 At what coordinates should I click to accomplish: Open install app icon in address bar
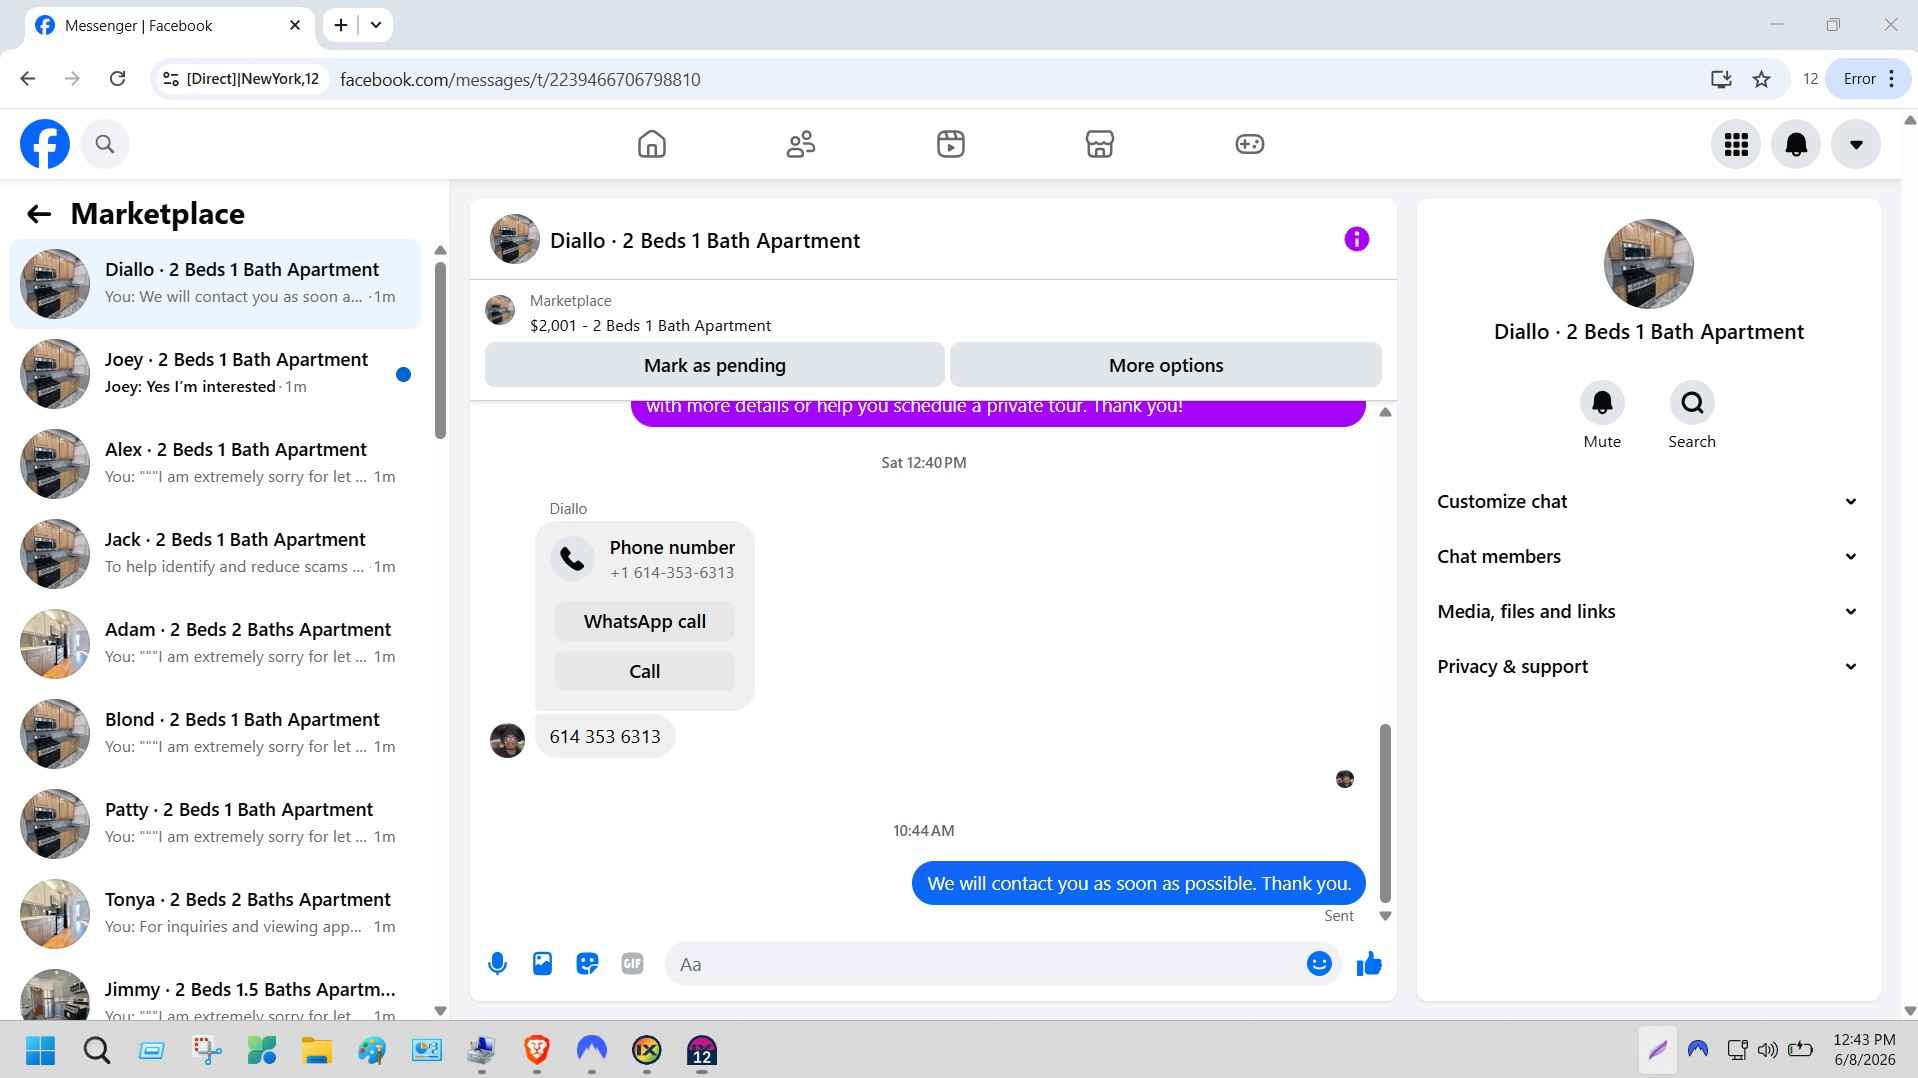pyautogui.click(x=1721, y=79)
